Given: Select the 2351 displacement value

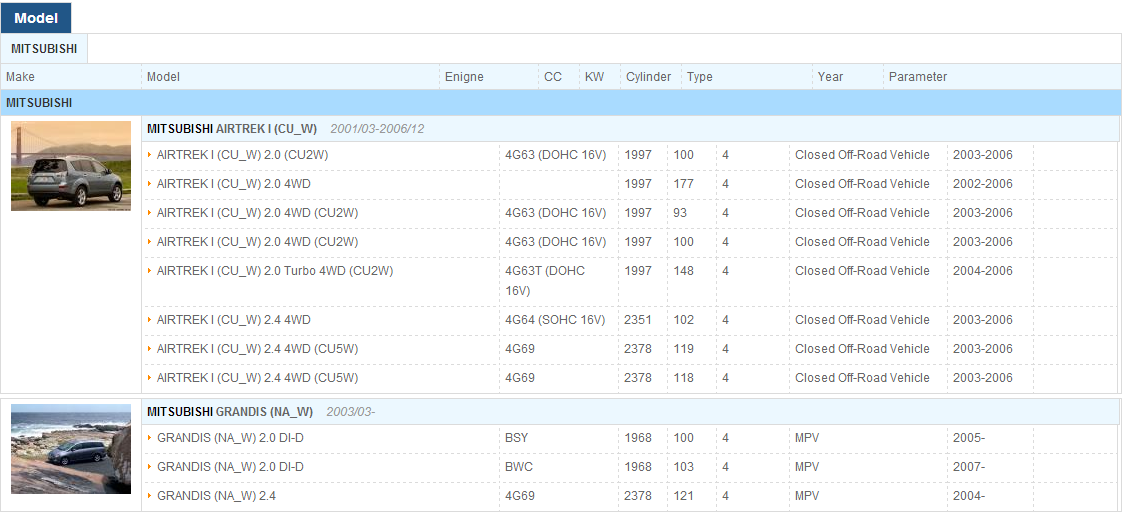Looking at the screenshot, I should pos(638,320).
